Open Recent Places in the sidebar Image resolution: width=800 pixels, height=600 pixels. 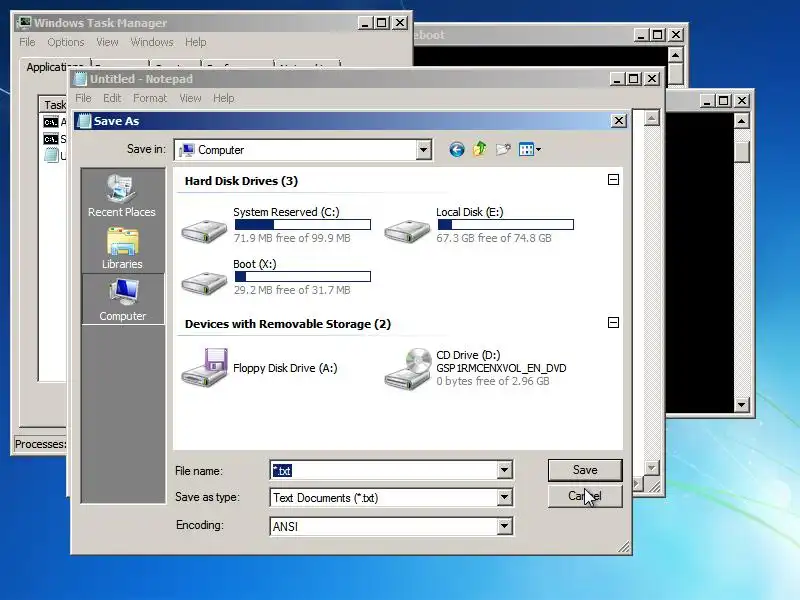click(x=122, y=196)
